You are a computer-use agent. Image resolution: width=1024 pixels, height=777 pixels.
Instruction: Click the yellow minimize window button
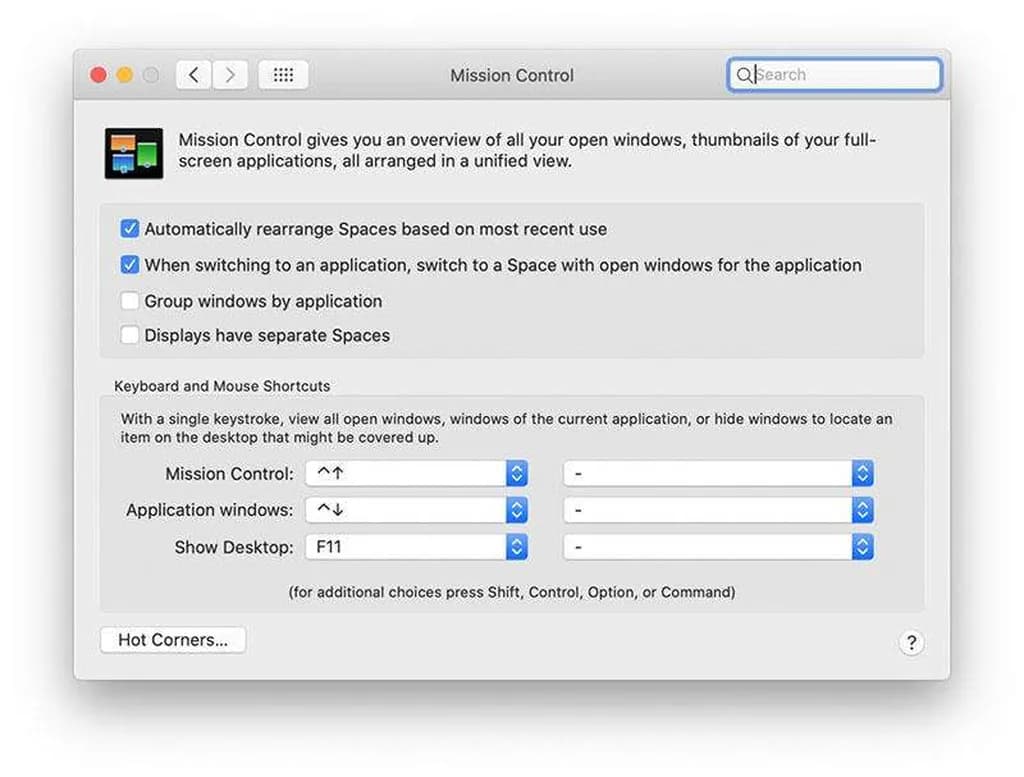[x=125, y=75]
